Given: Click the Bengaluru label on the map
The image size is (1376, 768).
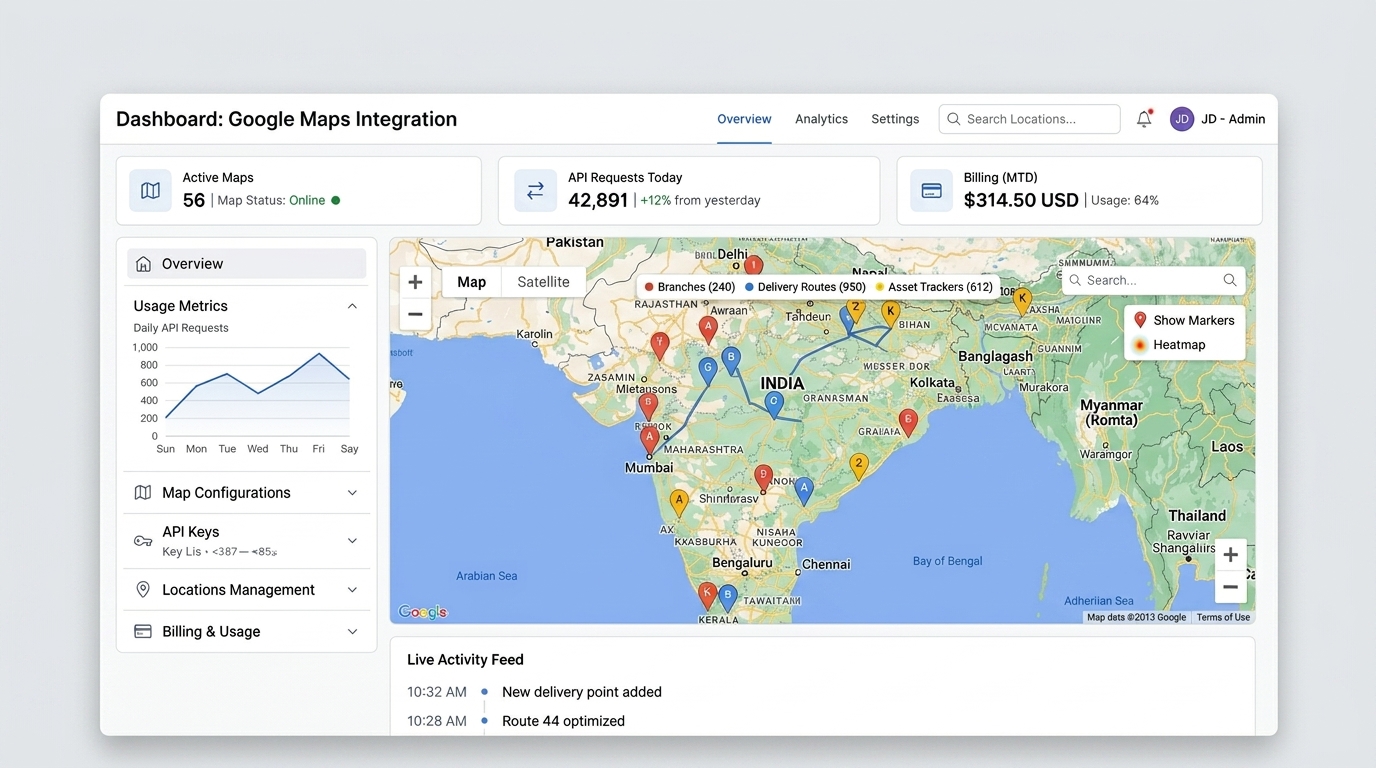Looking at the screenshot, I should pyautogui.click(x=742, y=563).
